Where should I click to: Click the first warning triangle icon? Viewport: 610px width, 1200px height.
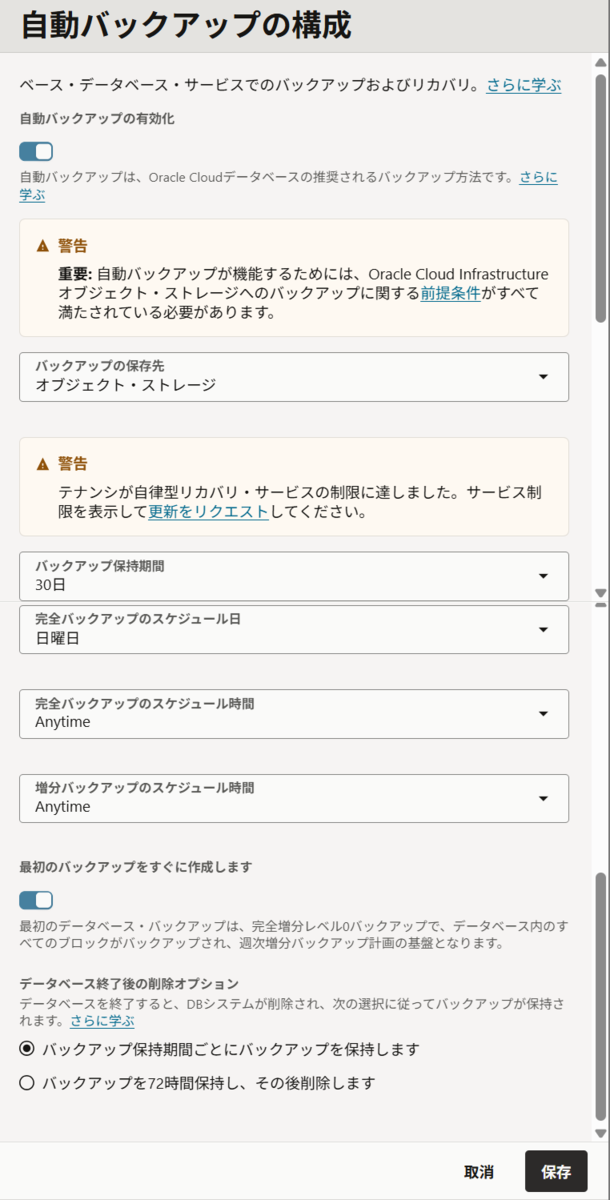click(x=43, y=245)
